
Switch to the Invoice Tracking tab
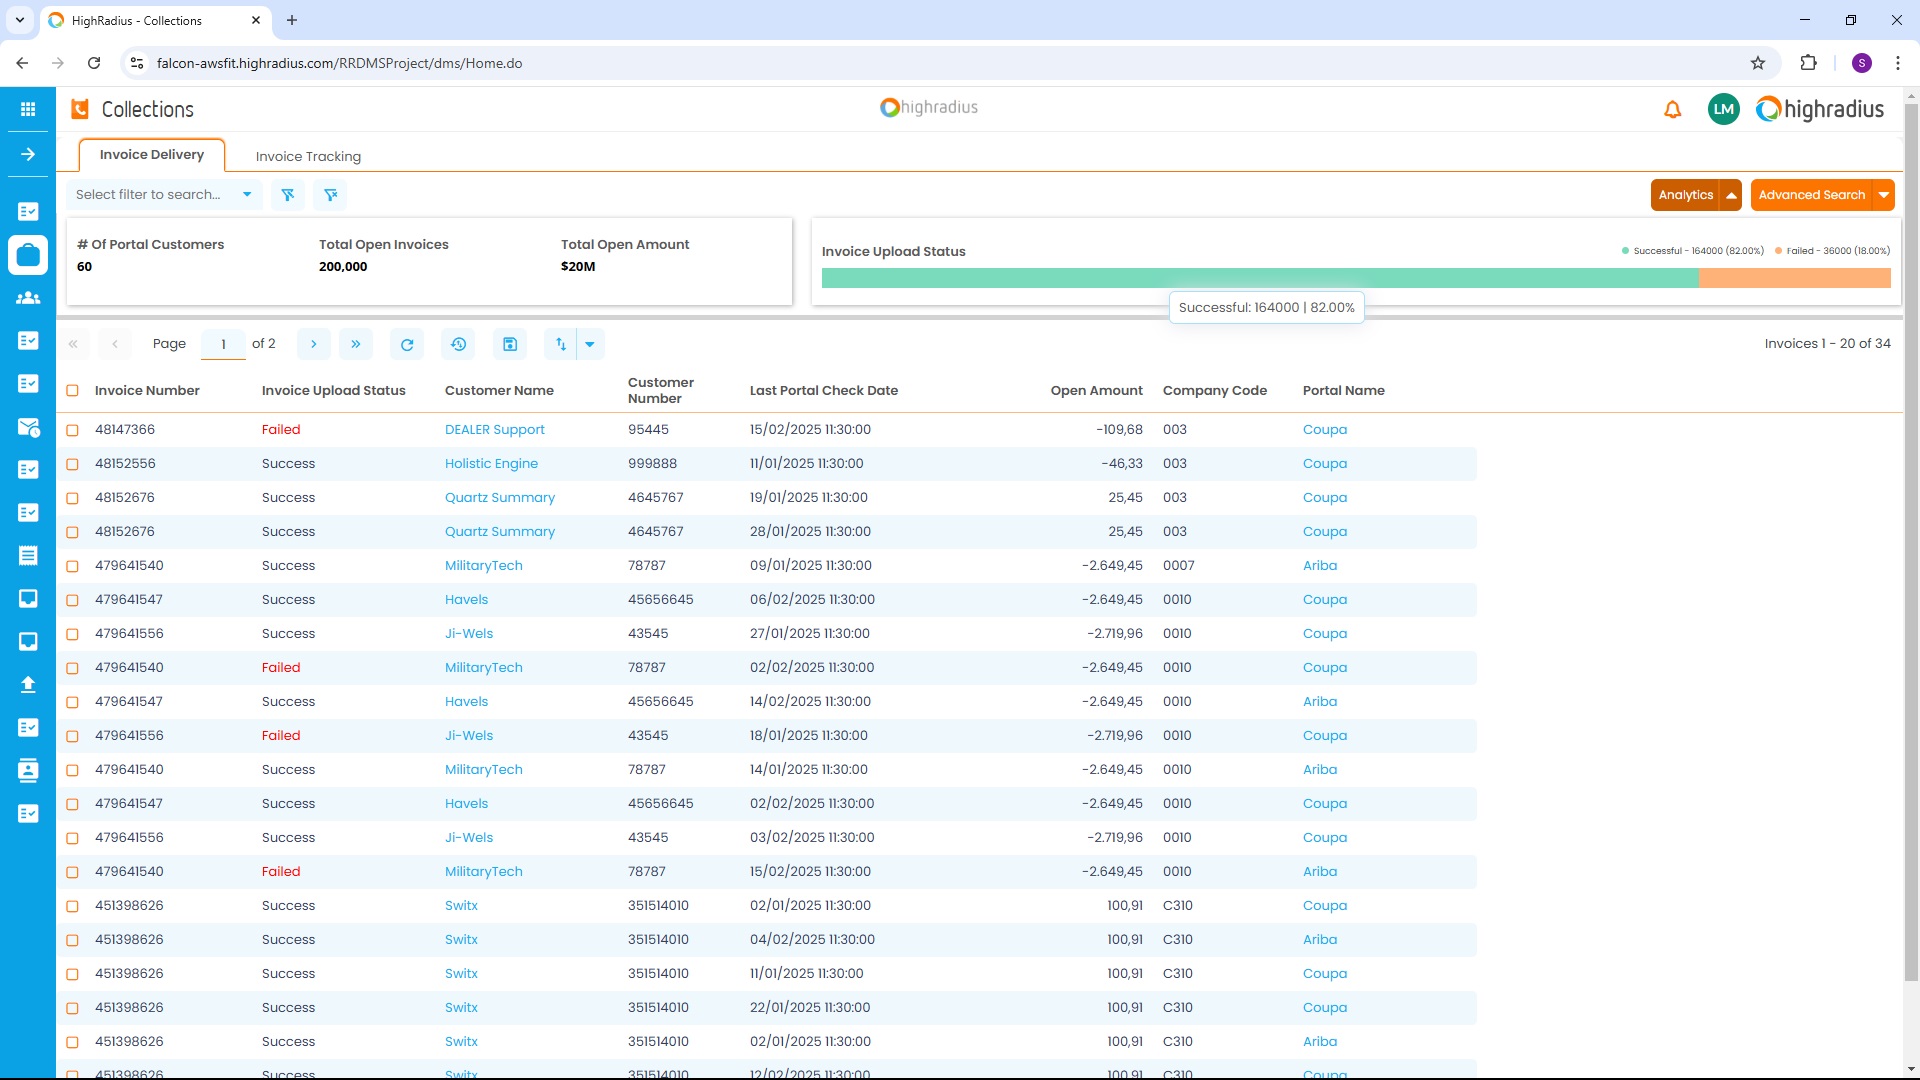tap(308, 156)
